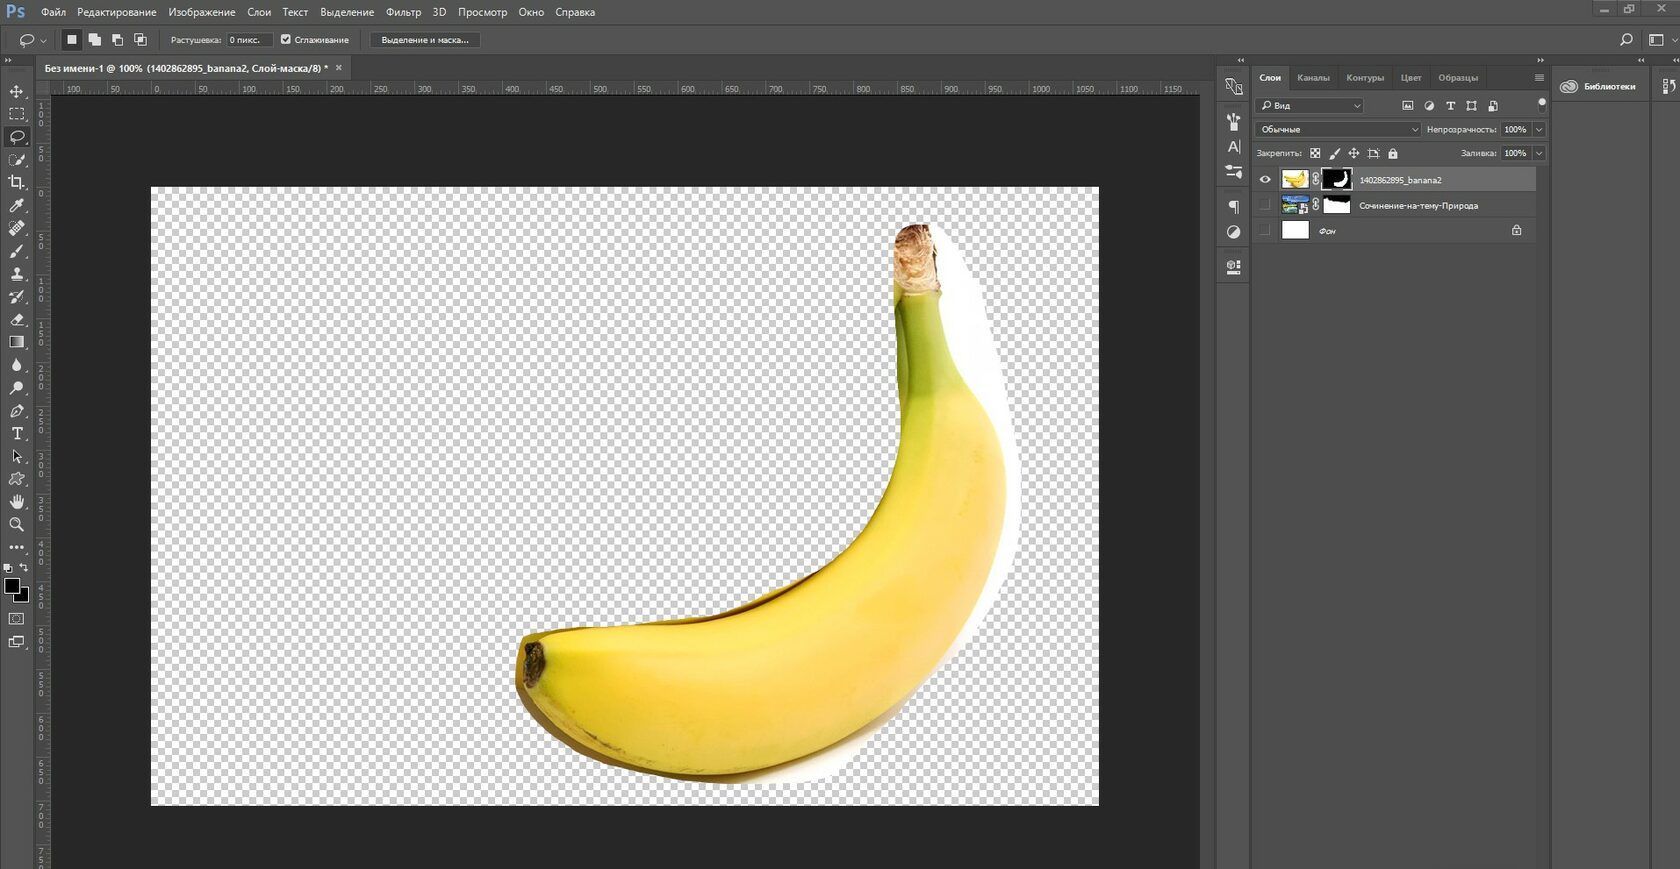
Task: Select the Zoom tool
Action: tap(17, 524)
